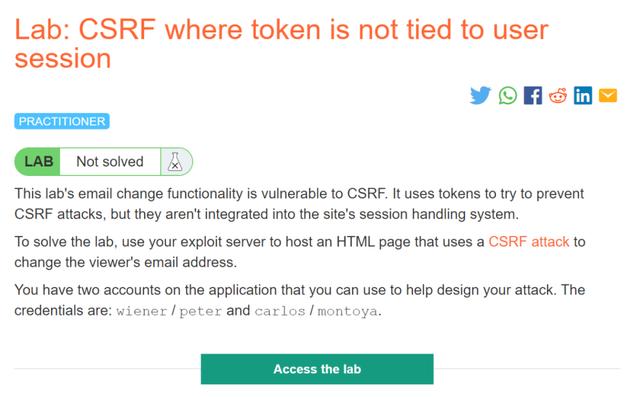
Task: Share the lab on Reddit
Action: point(558,95)
